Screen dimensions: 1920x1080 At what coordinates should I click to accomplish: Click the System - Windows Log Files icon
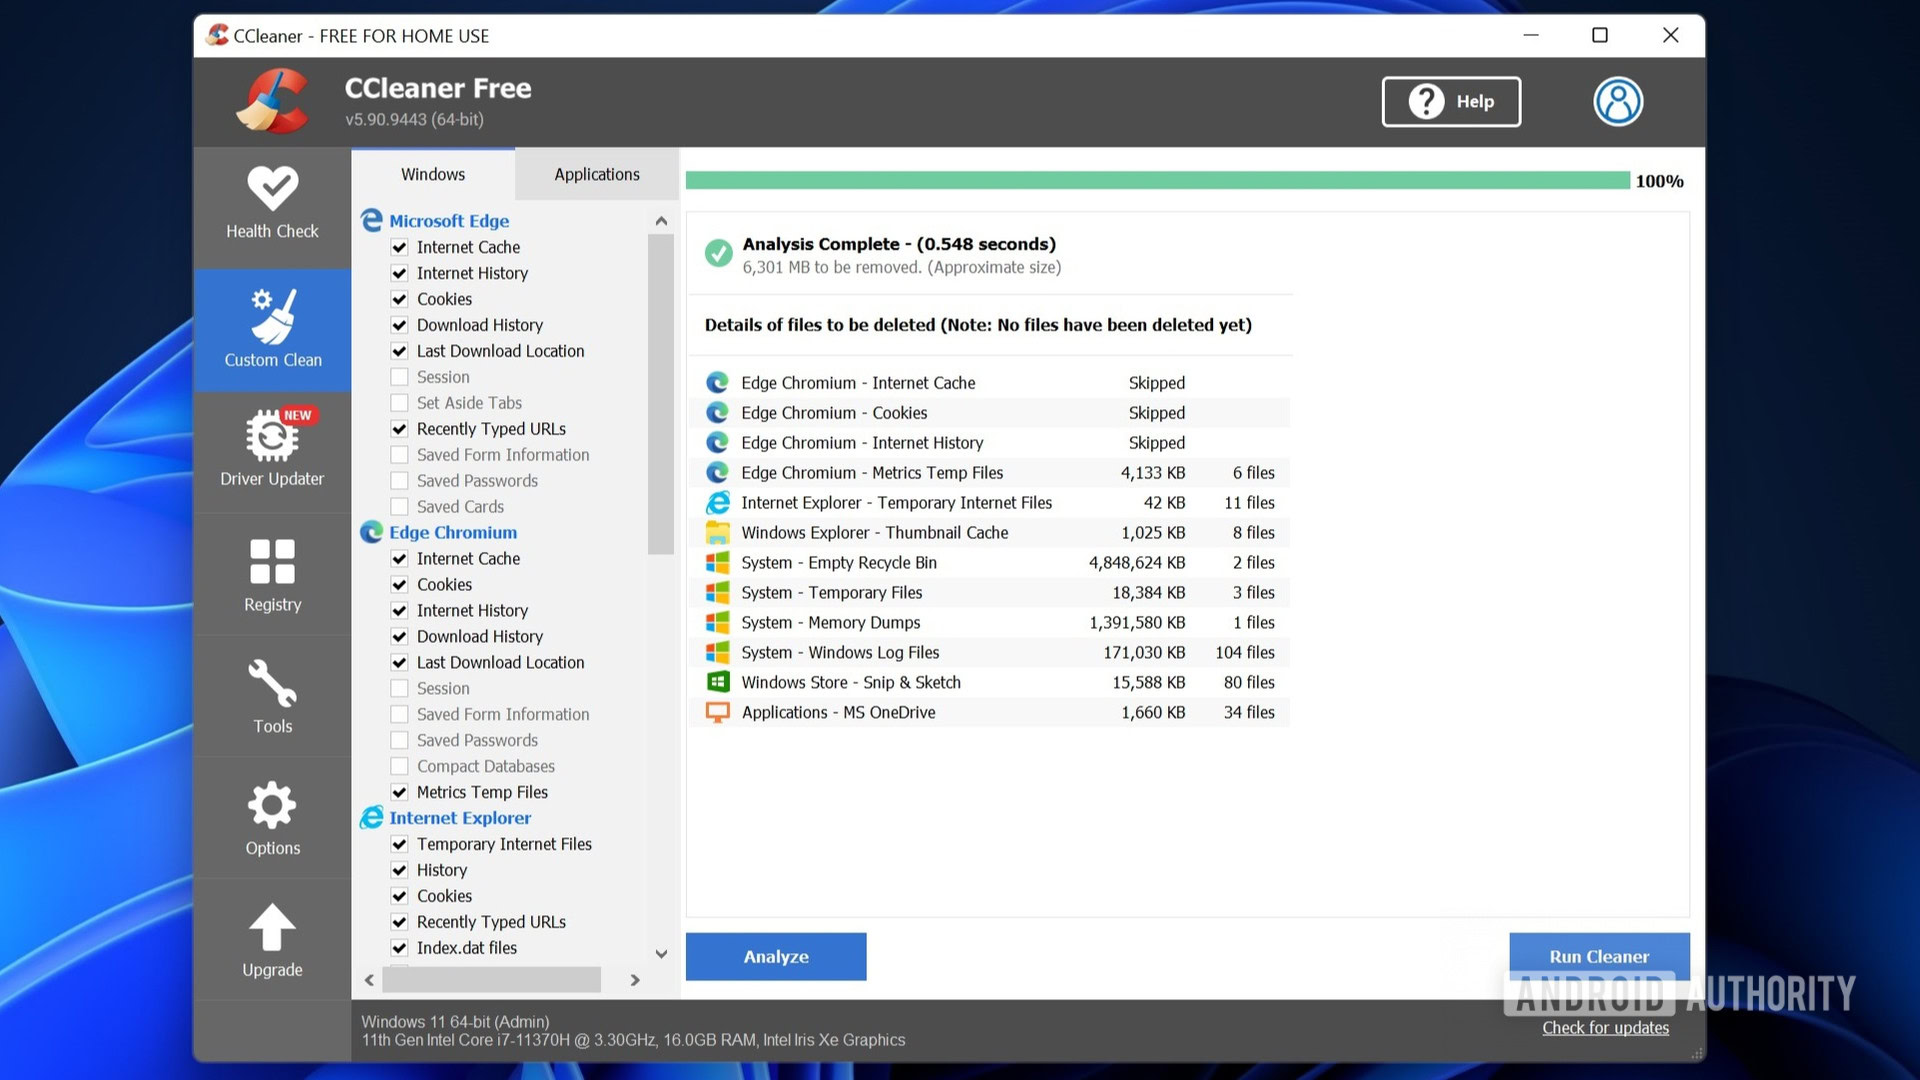tap(717, 653)
